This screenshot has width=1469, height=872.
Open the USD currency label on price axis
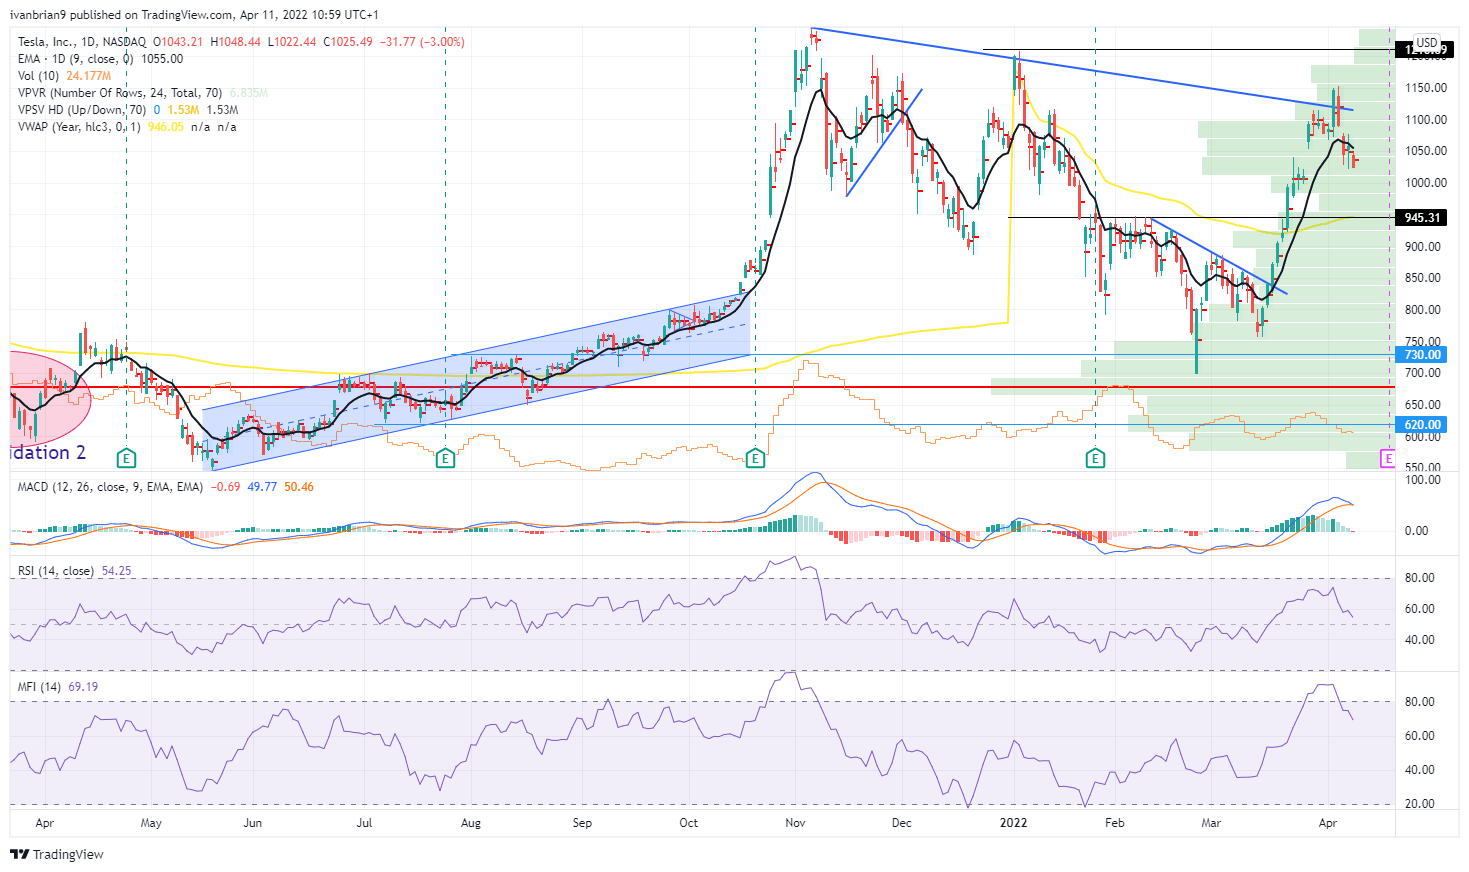coord(1427,43)
